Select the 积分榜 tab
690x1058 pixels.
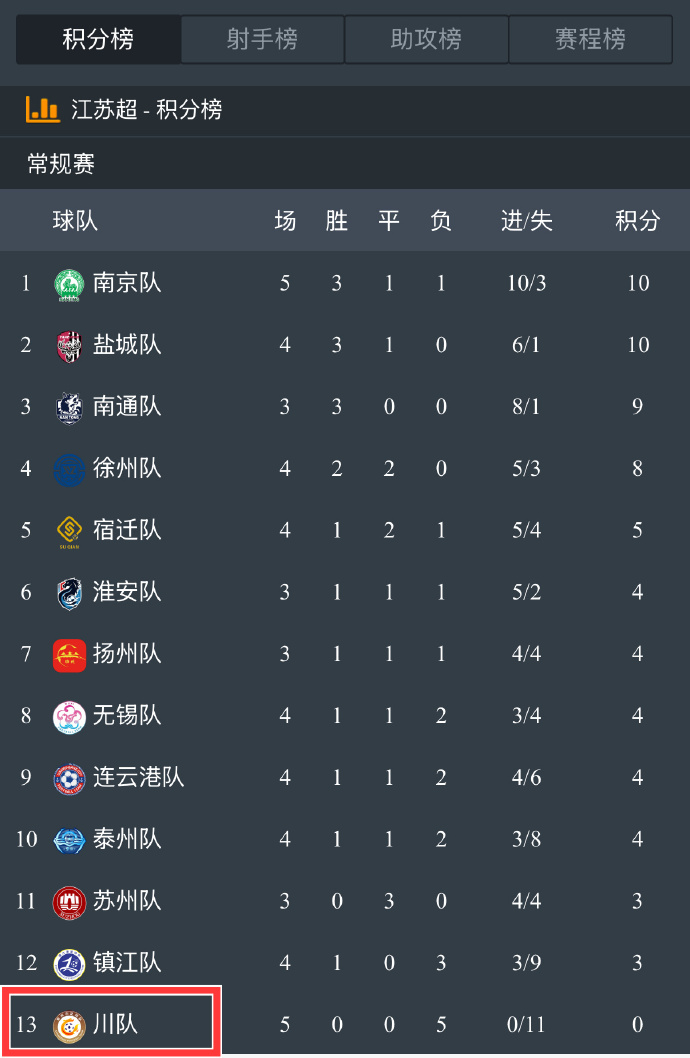point(98,40)
